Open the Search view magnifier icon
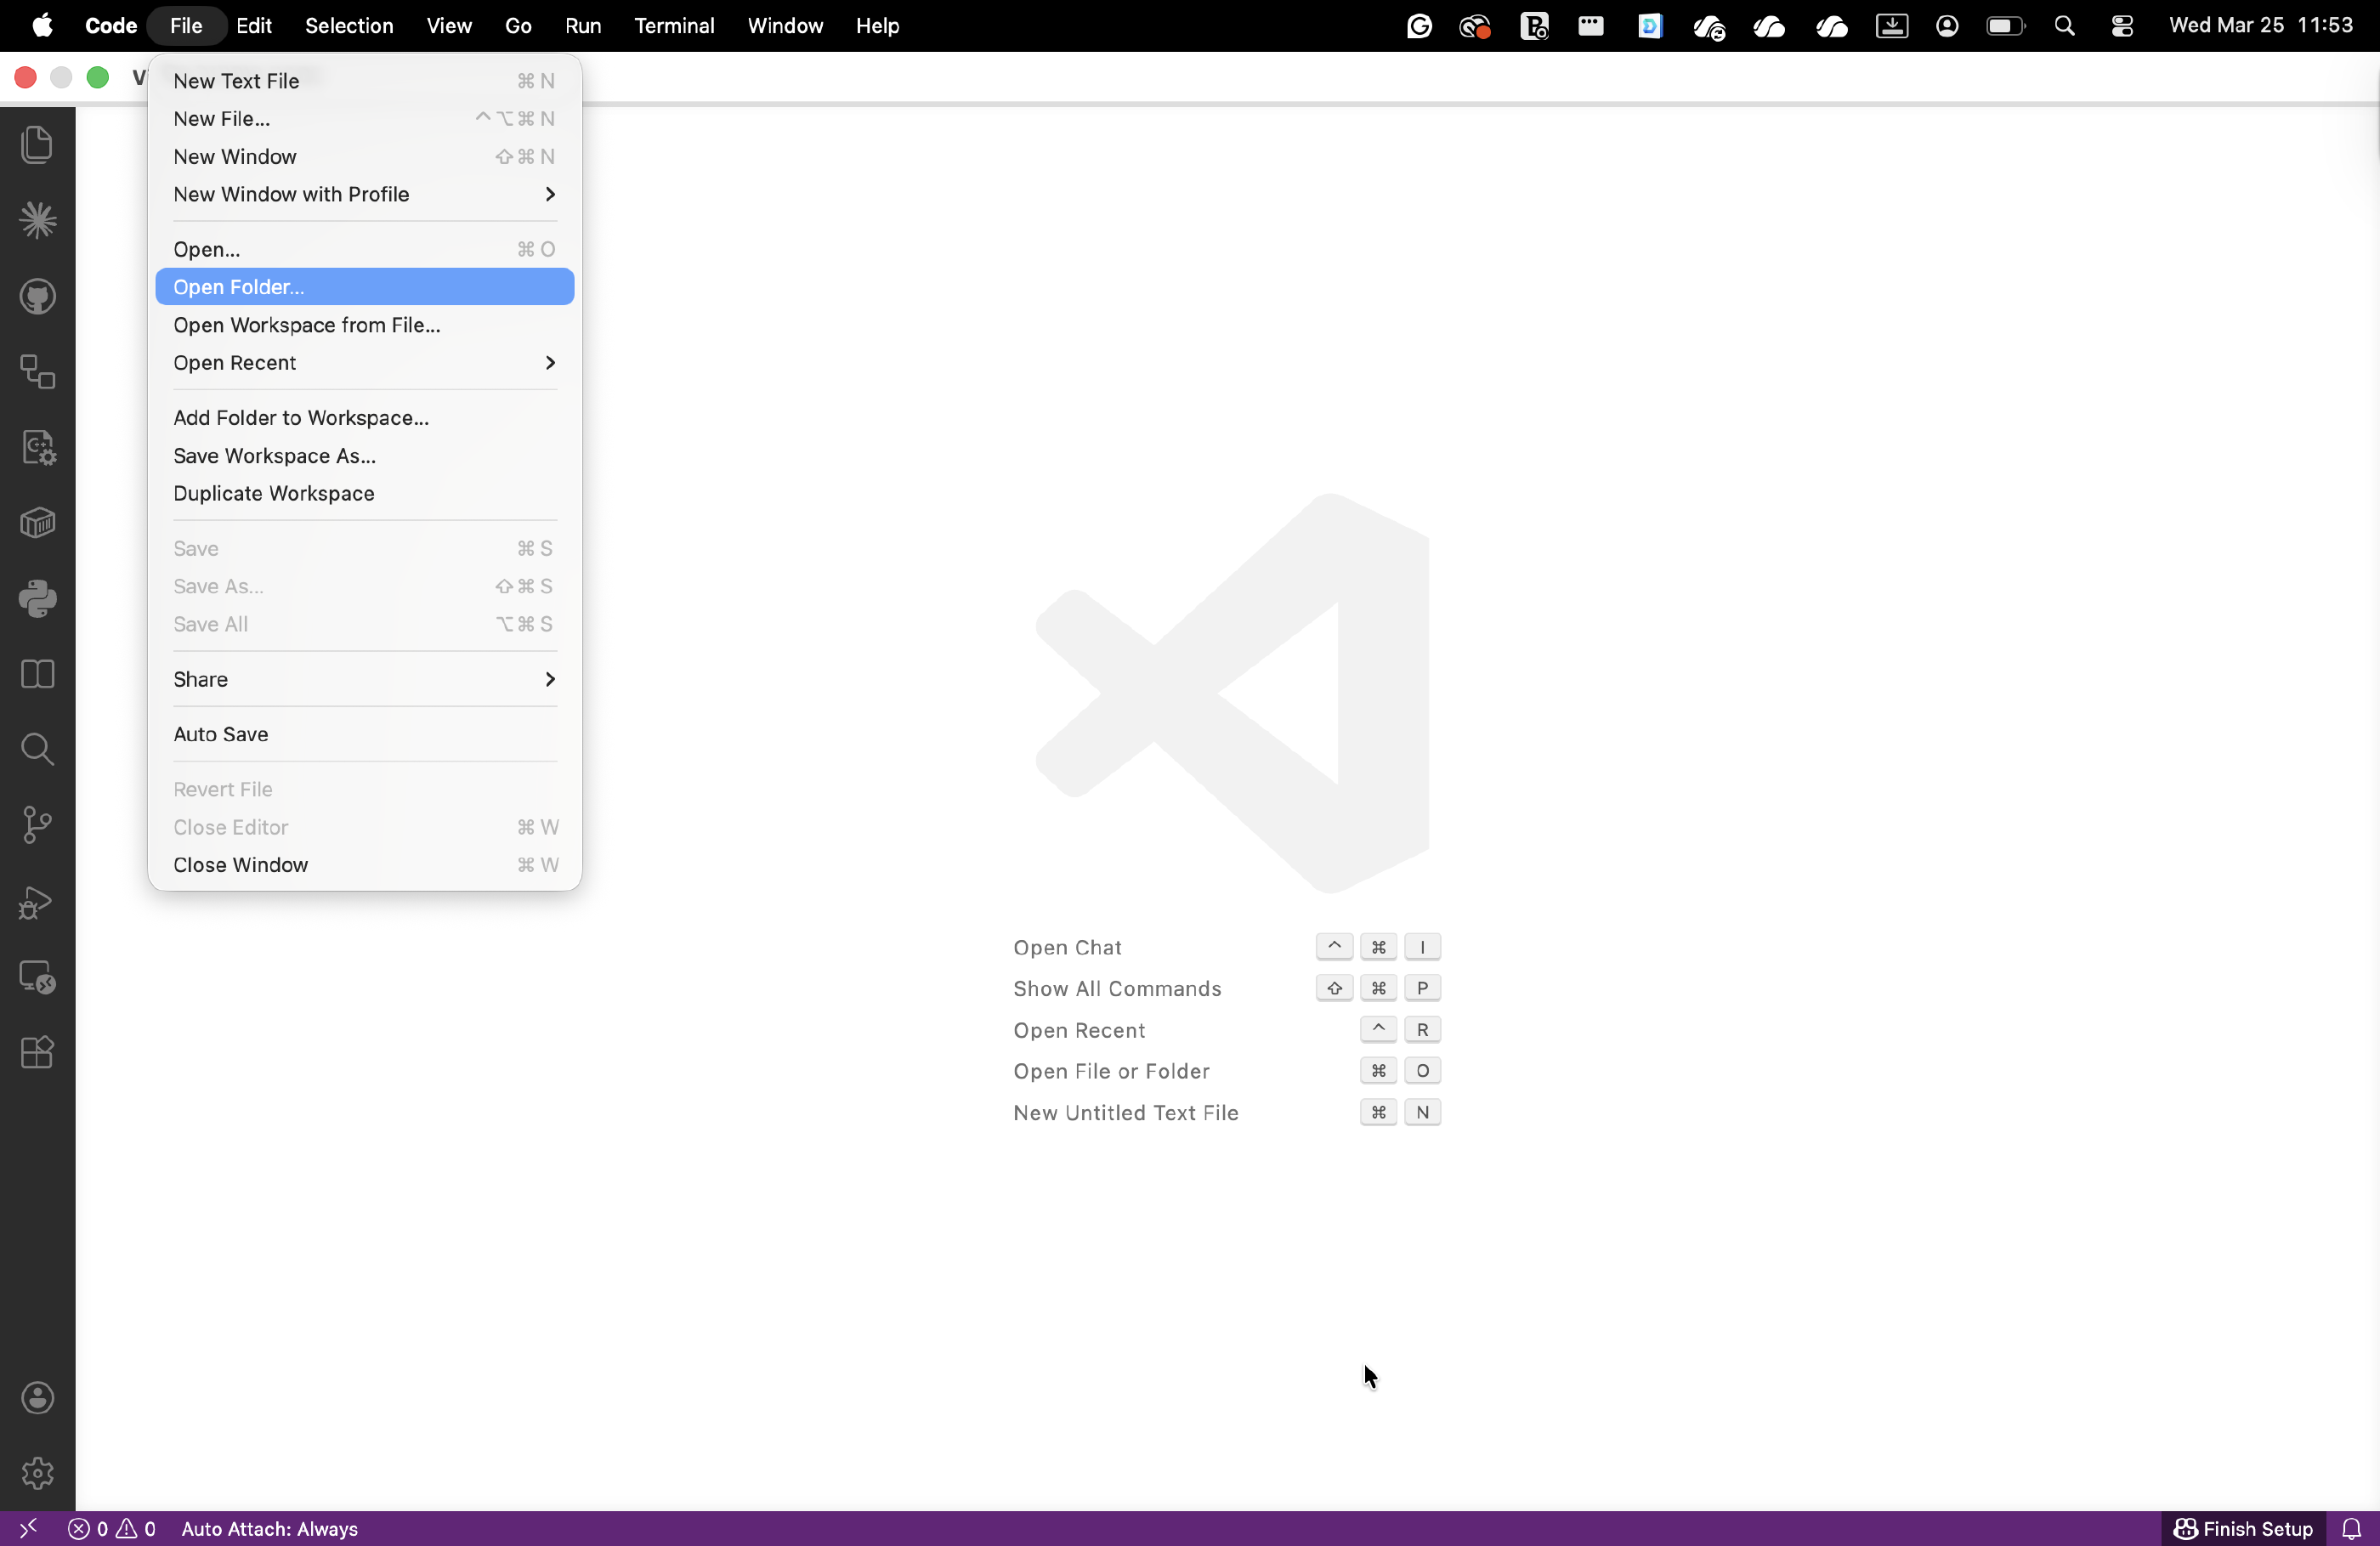This screenshot has height=1546, width=2380. coord(37,749)
